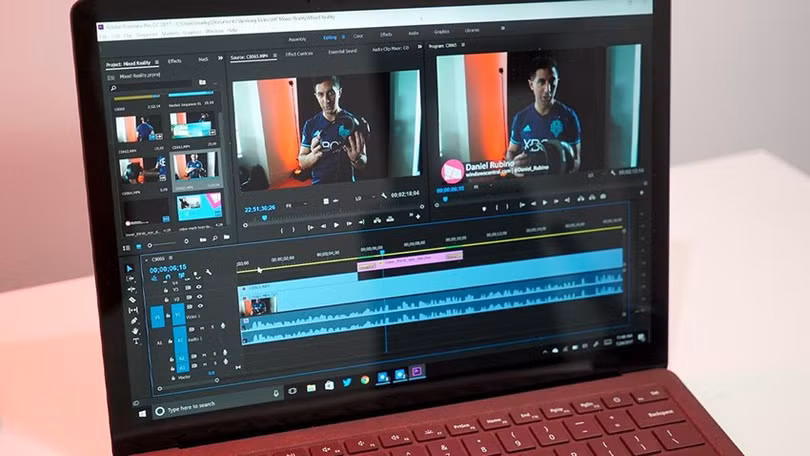The width and height of the screenshot is (810, 456).
Task: Select the Track Select Forward tool
Action: coord(130,279)
